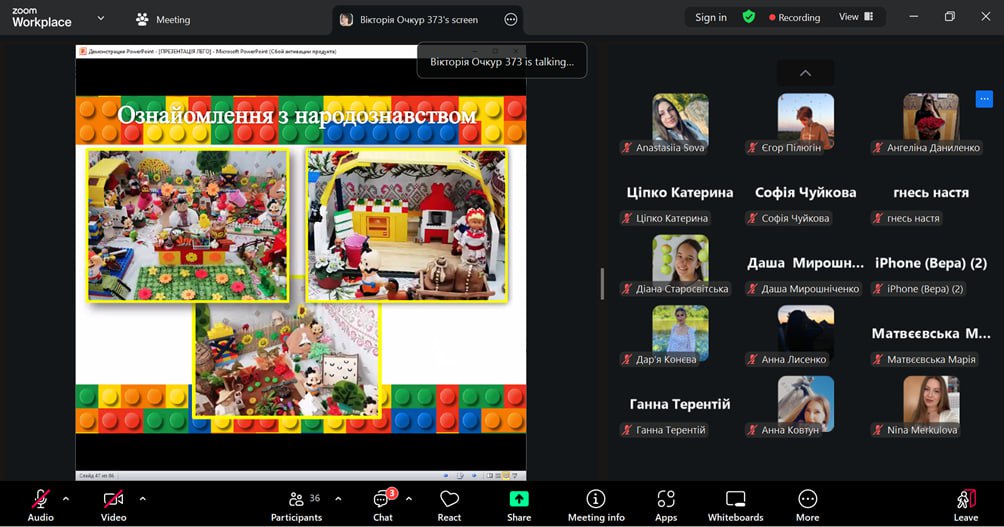The height and width of the screenshot is (527, 1004).
Task: Switch to the Meeting tab
Action: [x=162, y=19]
